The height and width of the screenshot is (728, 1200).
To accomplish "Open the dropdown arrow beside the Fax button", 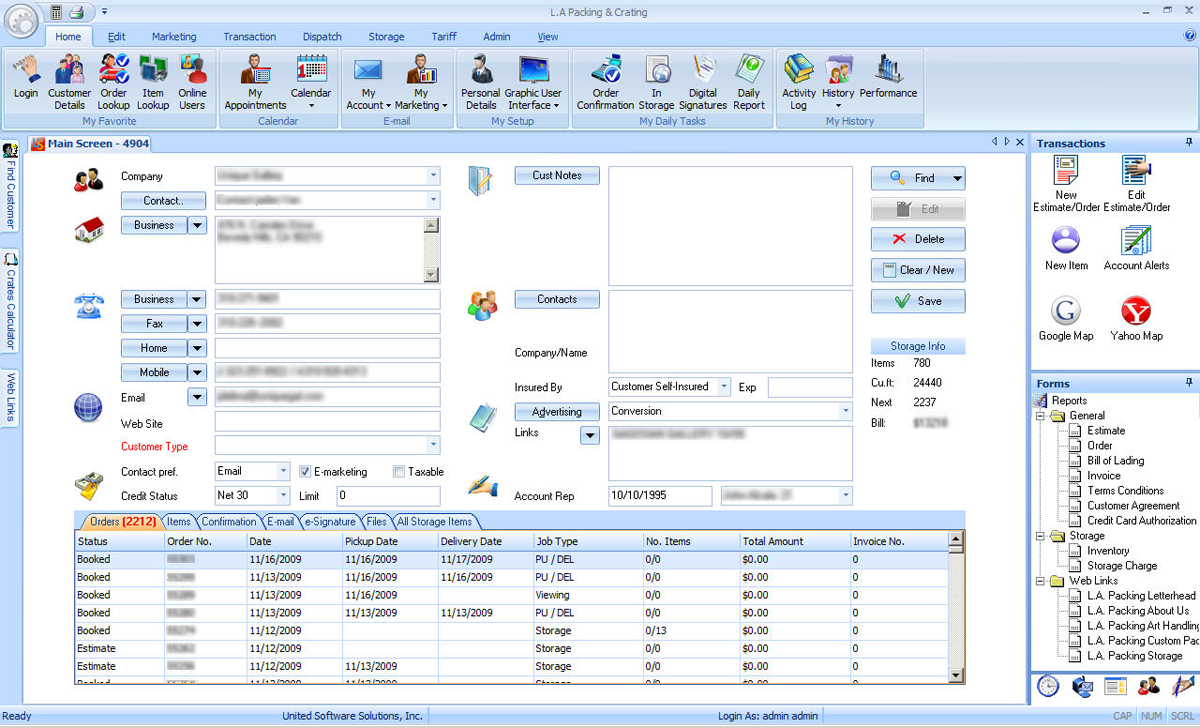I will [x=197, y=324].
